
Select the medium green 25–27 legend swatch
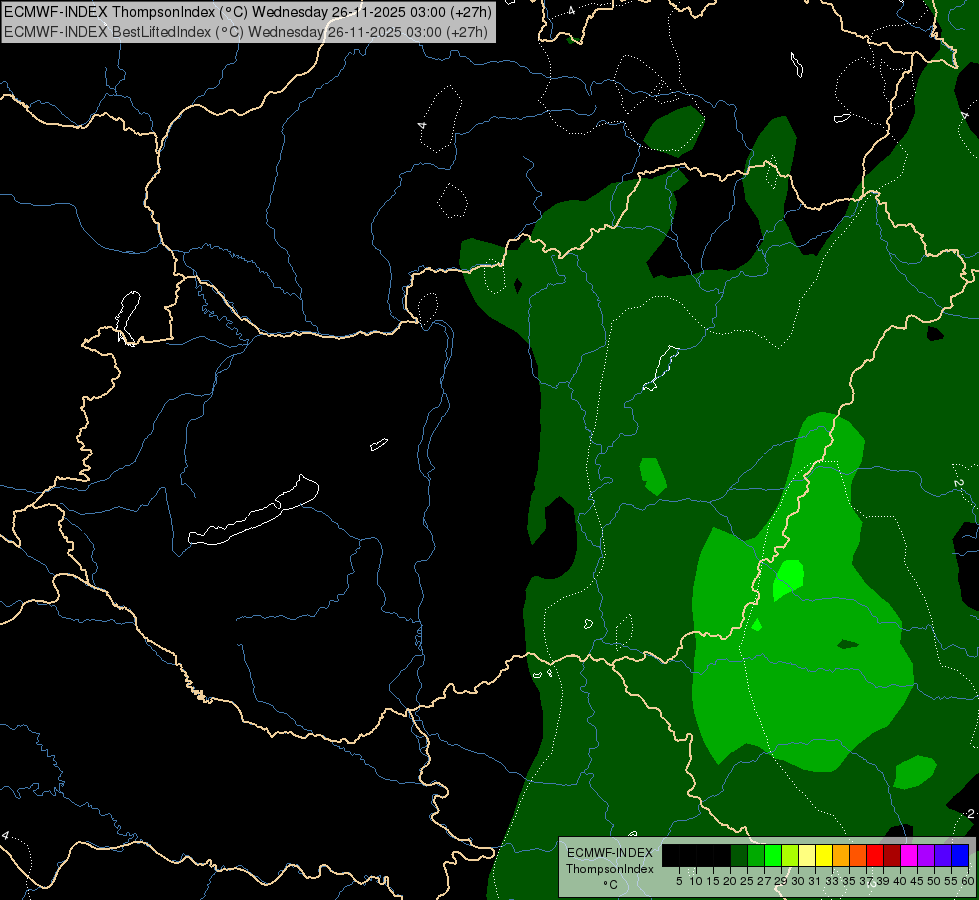(756, 856)
